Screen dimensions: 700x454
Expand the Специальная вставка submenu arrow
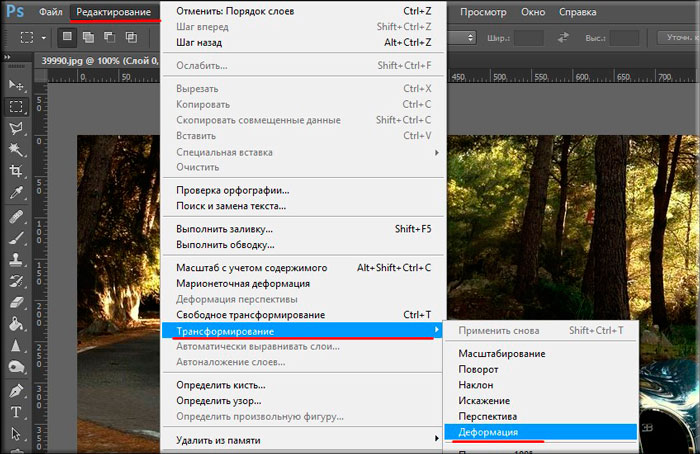click(437, 153)
